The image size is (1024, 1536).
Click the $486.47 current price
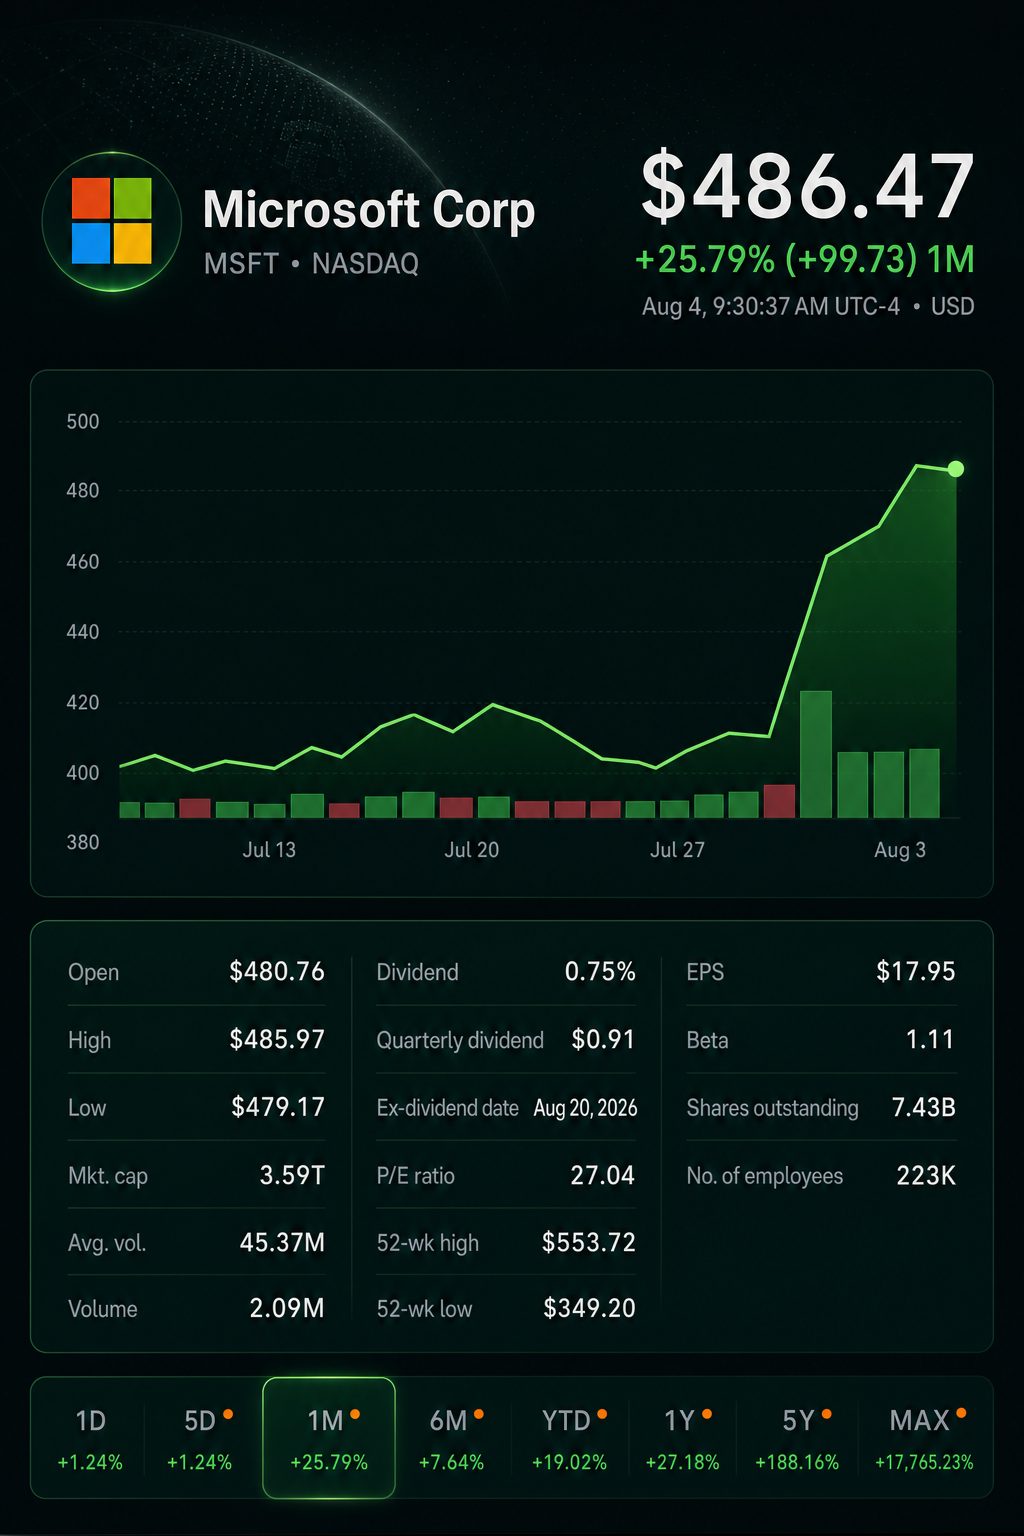(807, 187)
